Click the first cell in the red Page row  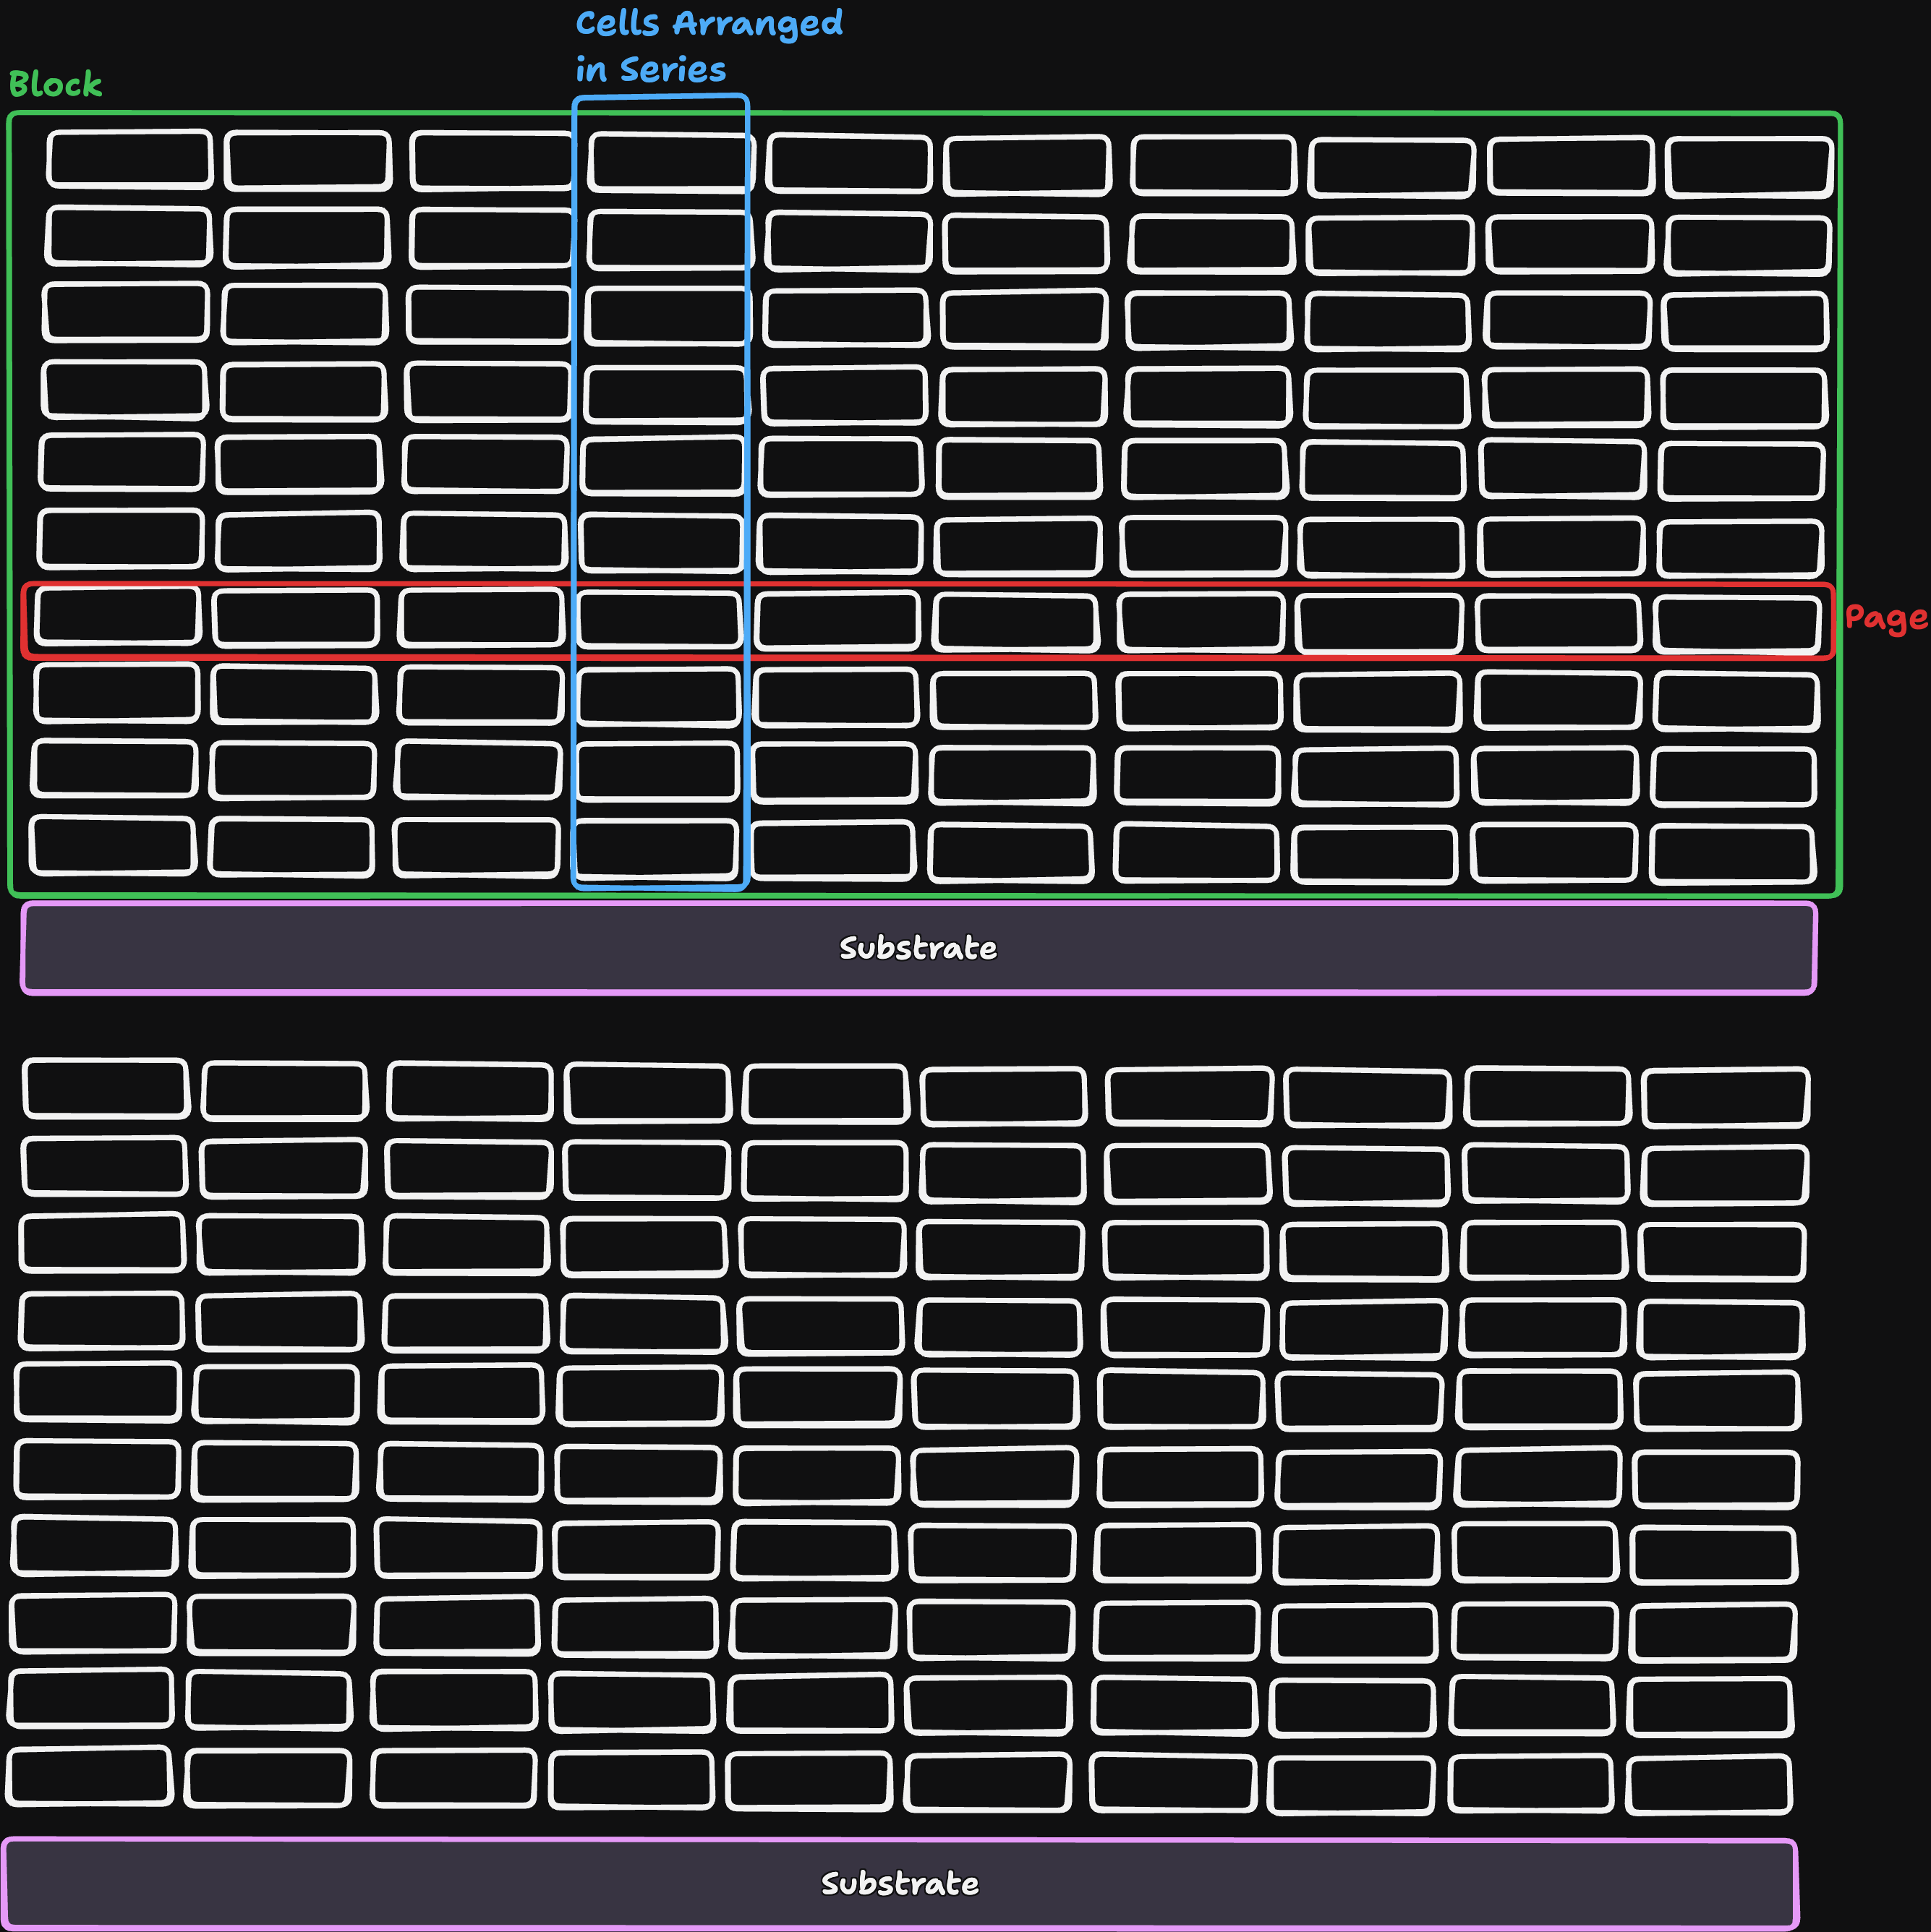coord(118,616)
